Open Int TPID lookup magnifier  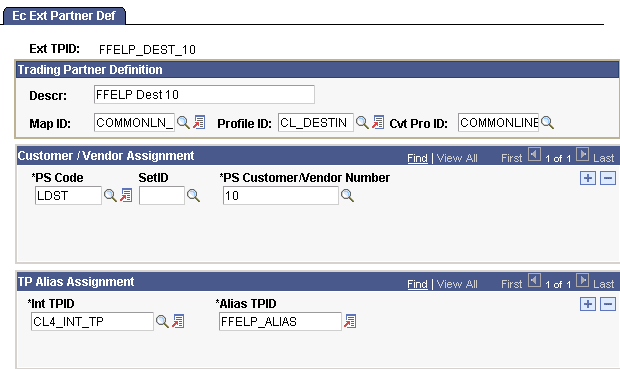pyautogui.click(x=162, y=321)
